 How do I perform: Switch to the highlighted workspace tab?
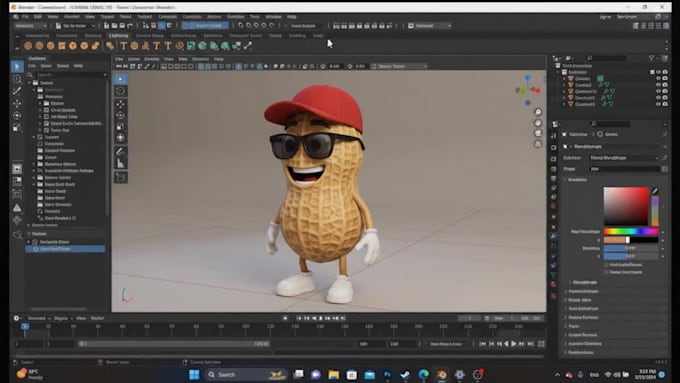[118, 36]
